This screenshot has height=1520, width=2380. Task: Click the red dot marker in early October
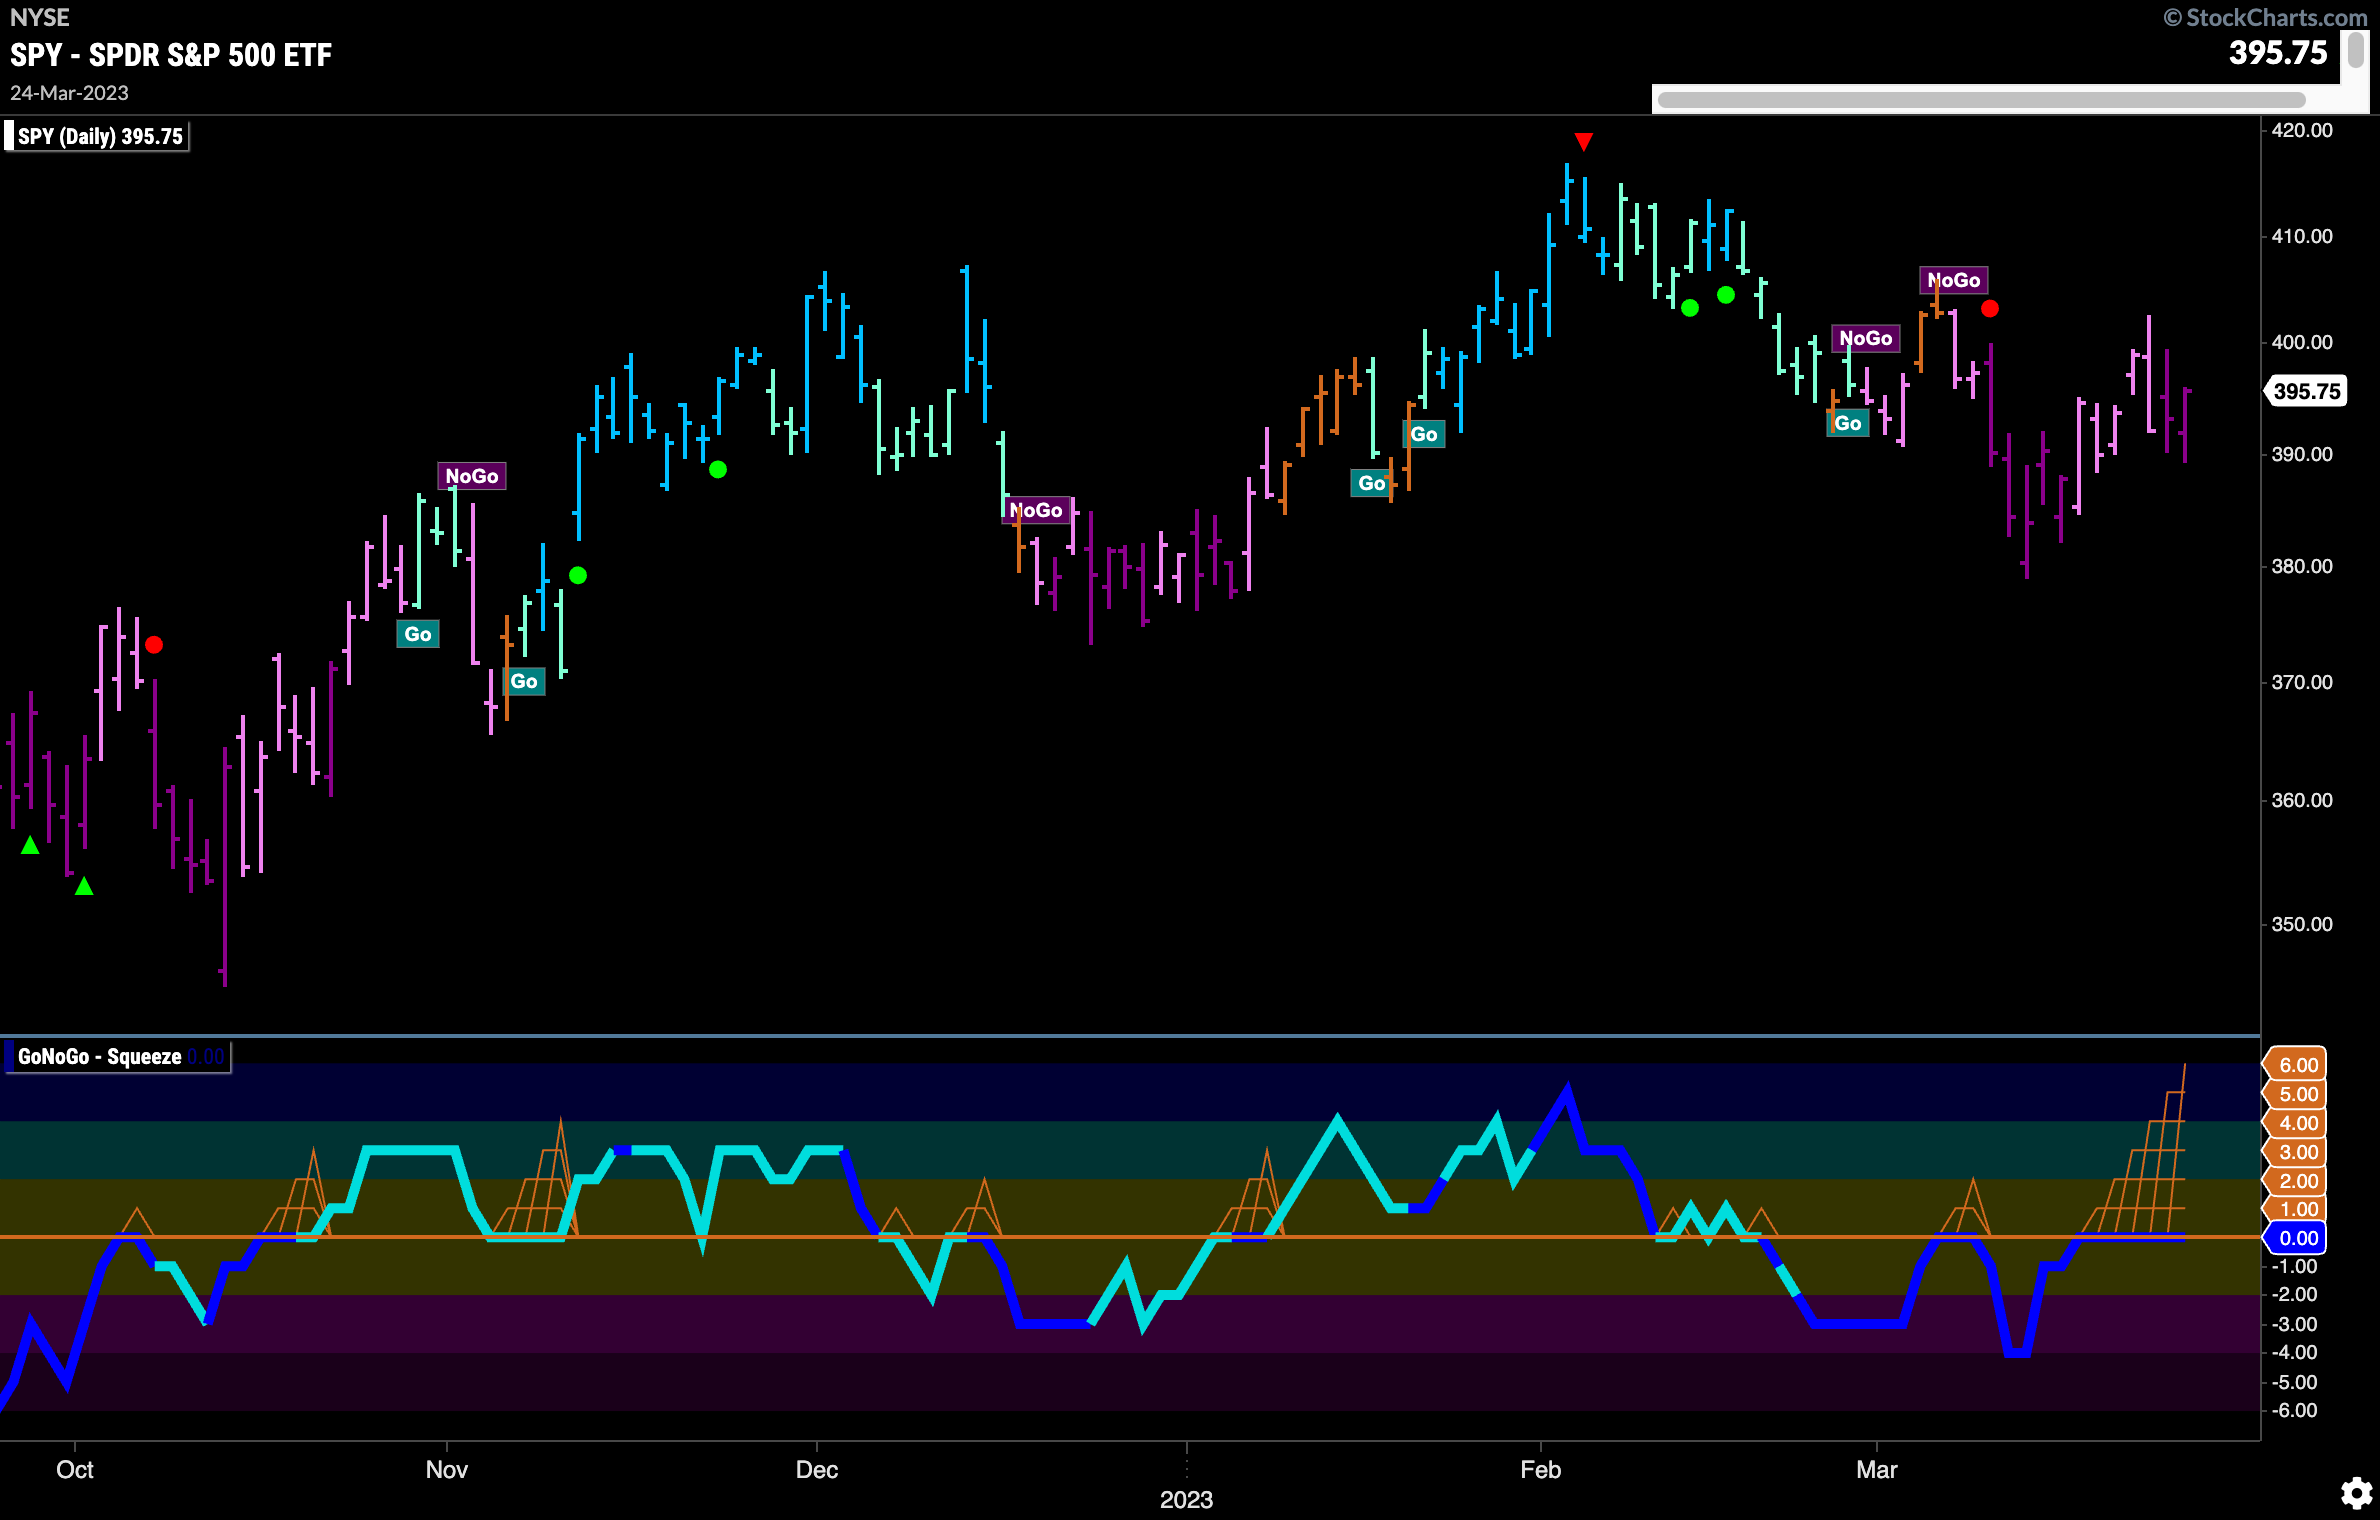tap(154, 645)
